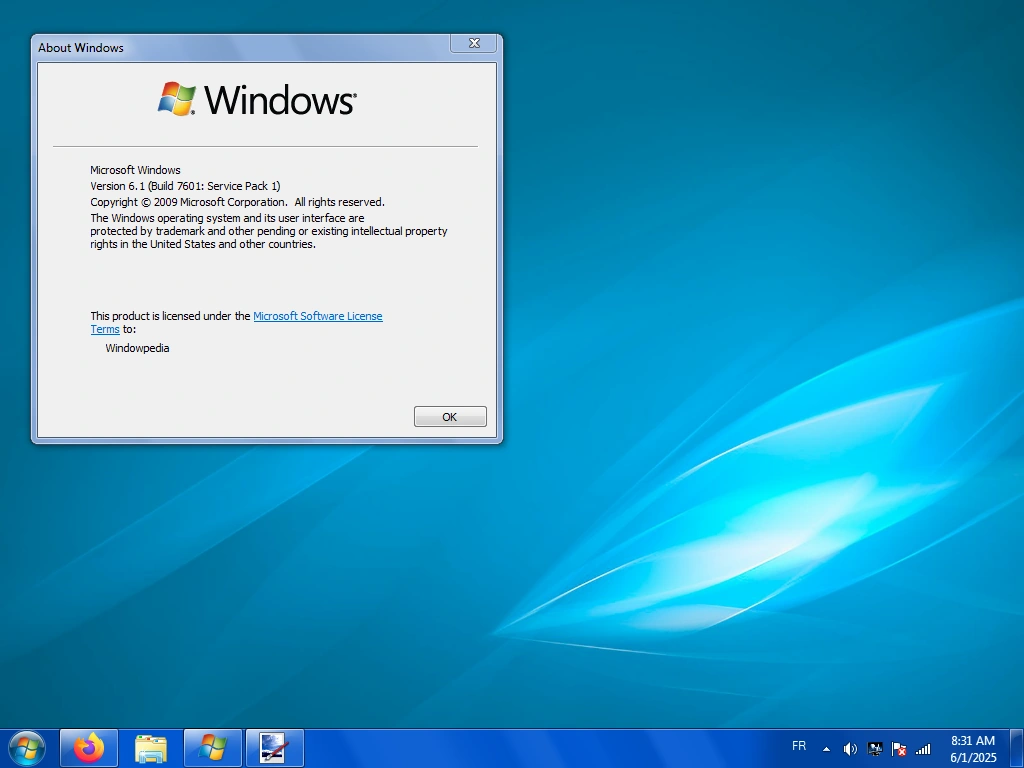Open the clock showing 8:31 AM
The image size is (1024, 768).
point(973,741)
